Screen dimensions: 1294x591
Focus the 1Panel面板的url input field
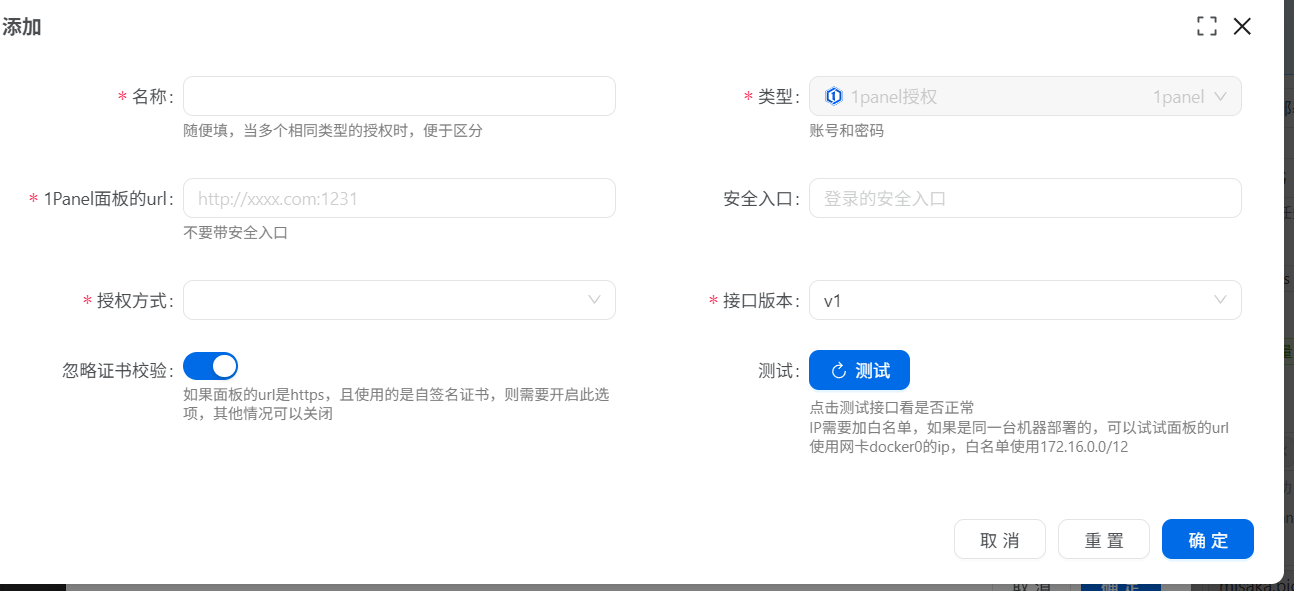[x=399, y=198]
